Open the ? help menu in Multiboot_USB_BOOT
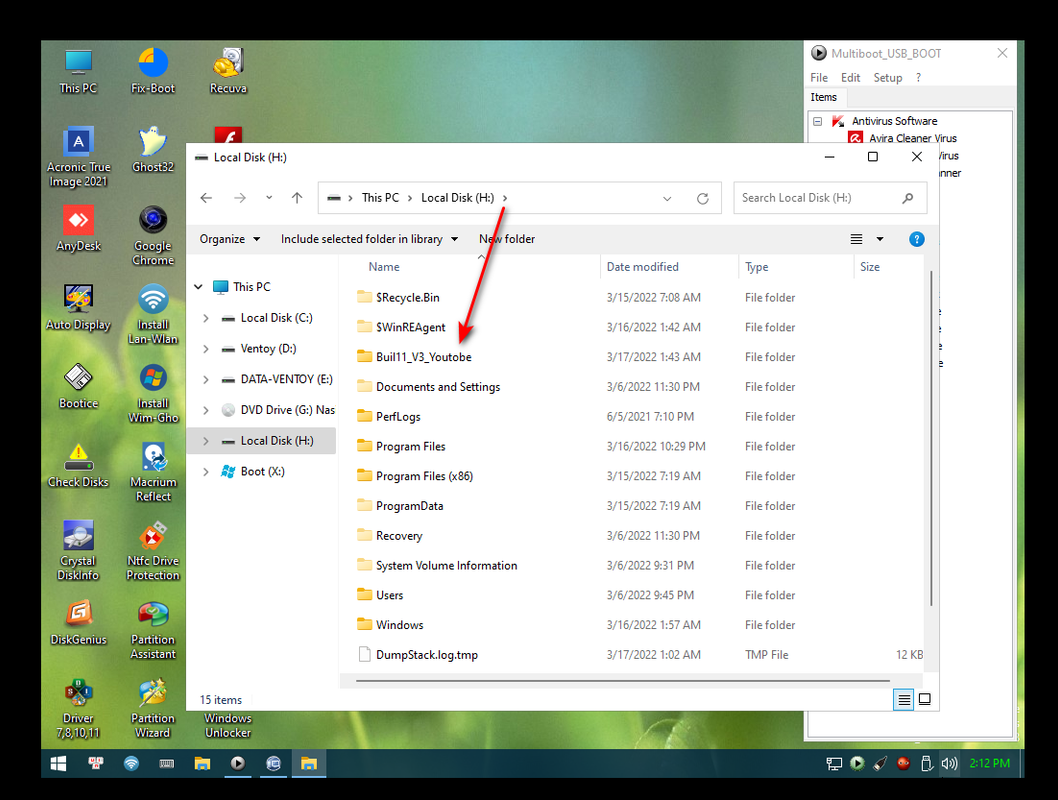The height and width of the screenshot is (800, 1058). coord(918,78)
